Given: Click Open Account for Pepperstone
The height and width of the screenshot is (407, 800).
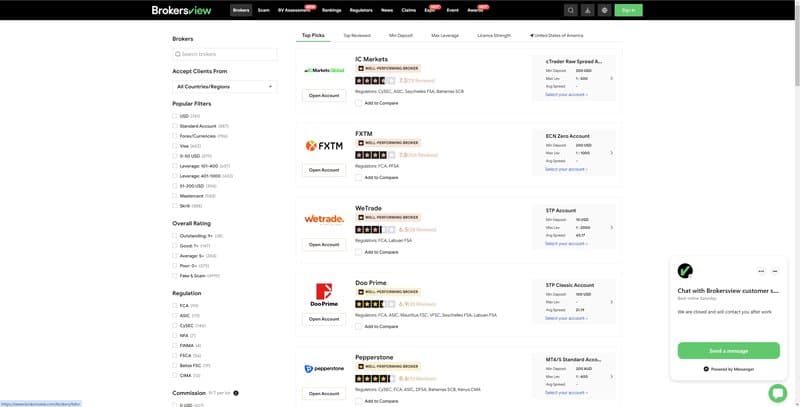Looking at the screenshot, I should tap(324, 393).
